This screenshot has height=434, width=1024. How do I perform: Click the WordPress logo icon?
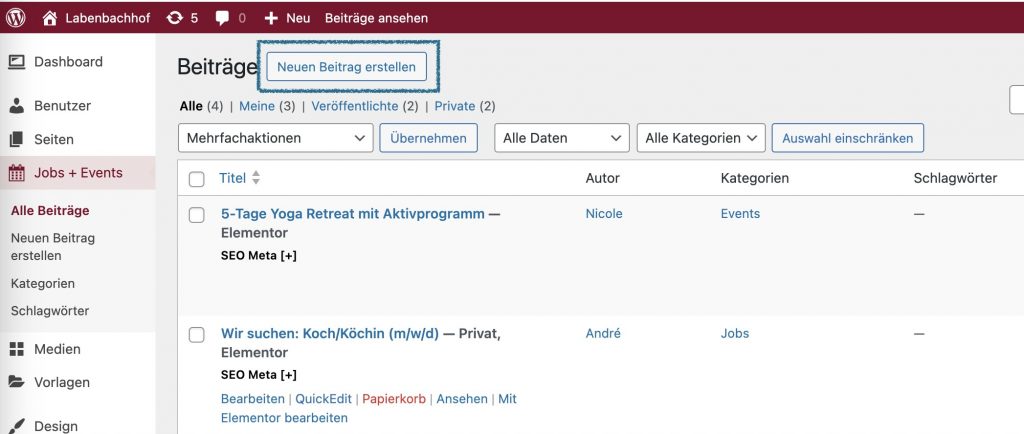[16, 18]
